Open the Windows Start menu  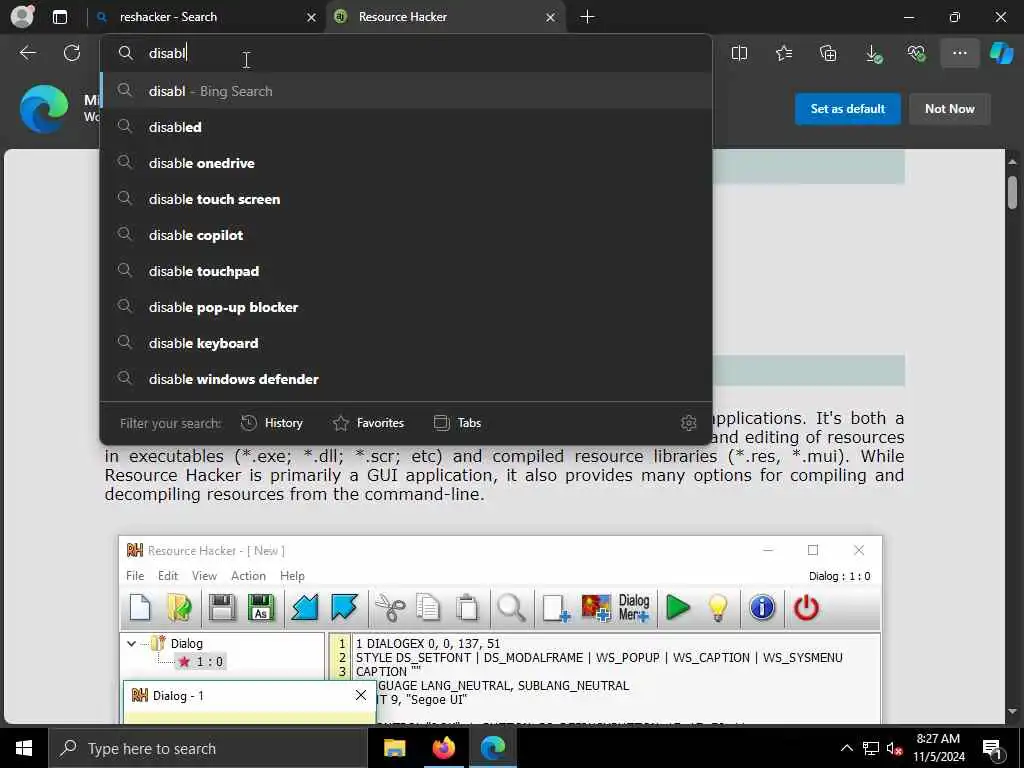24,748
